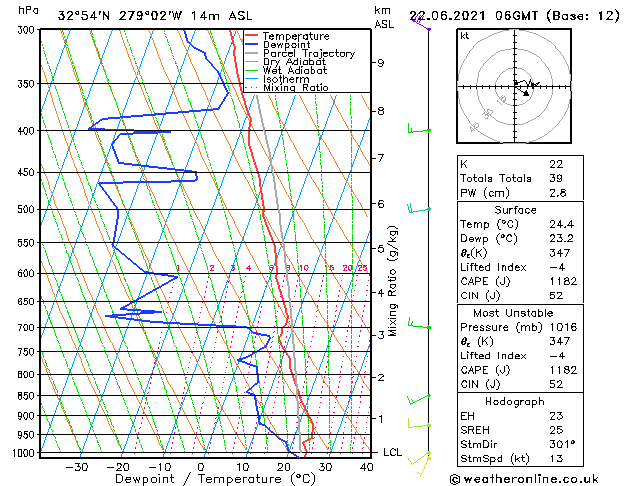
Task: Click the K index value '22'
Action: [x=556, y=164]
